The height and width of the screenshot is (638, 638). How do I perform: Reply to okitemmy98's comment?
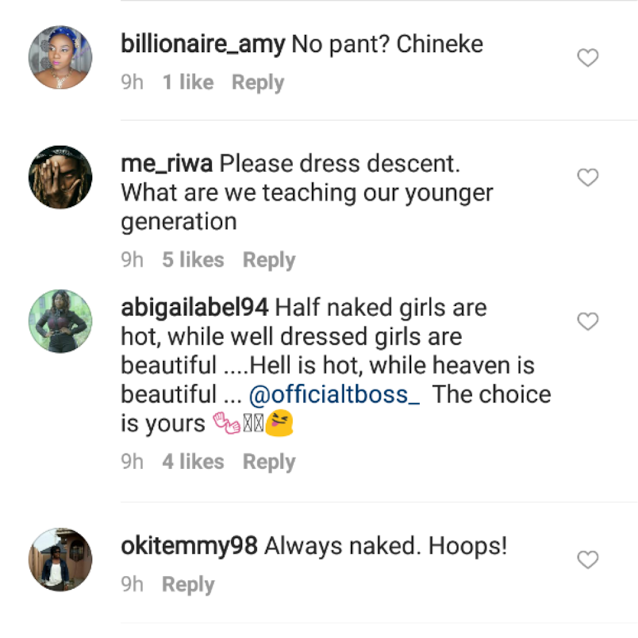coord(188,585)
